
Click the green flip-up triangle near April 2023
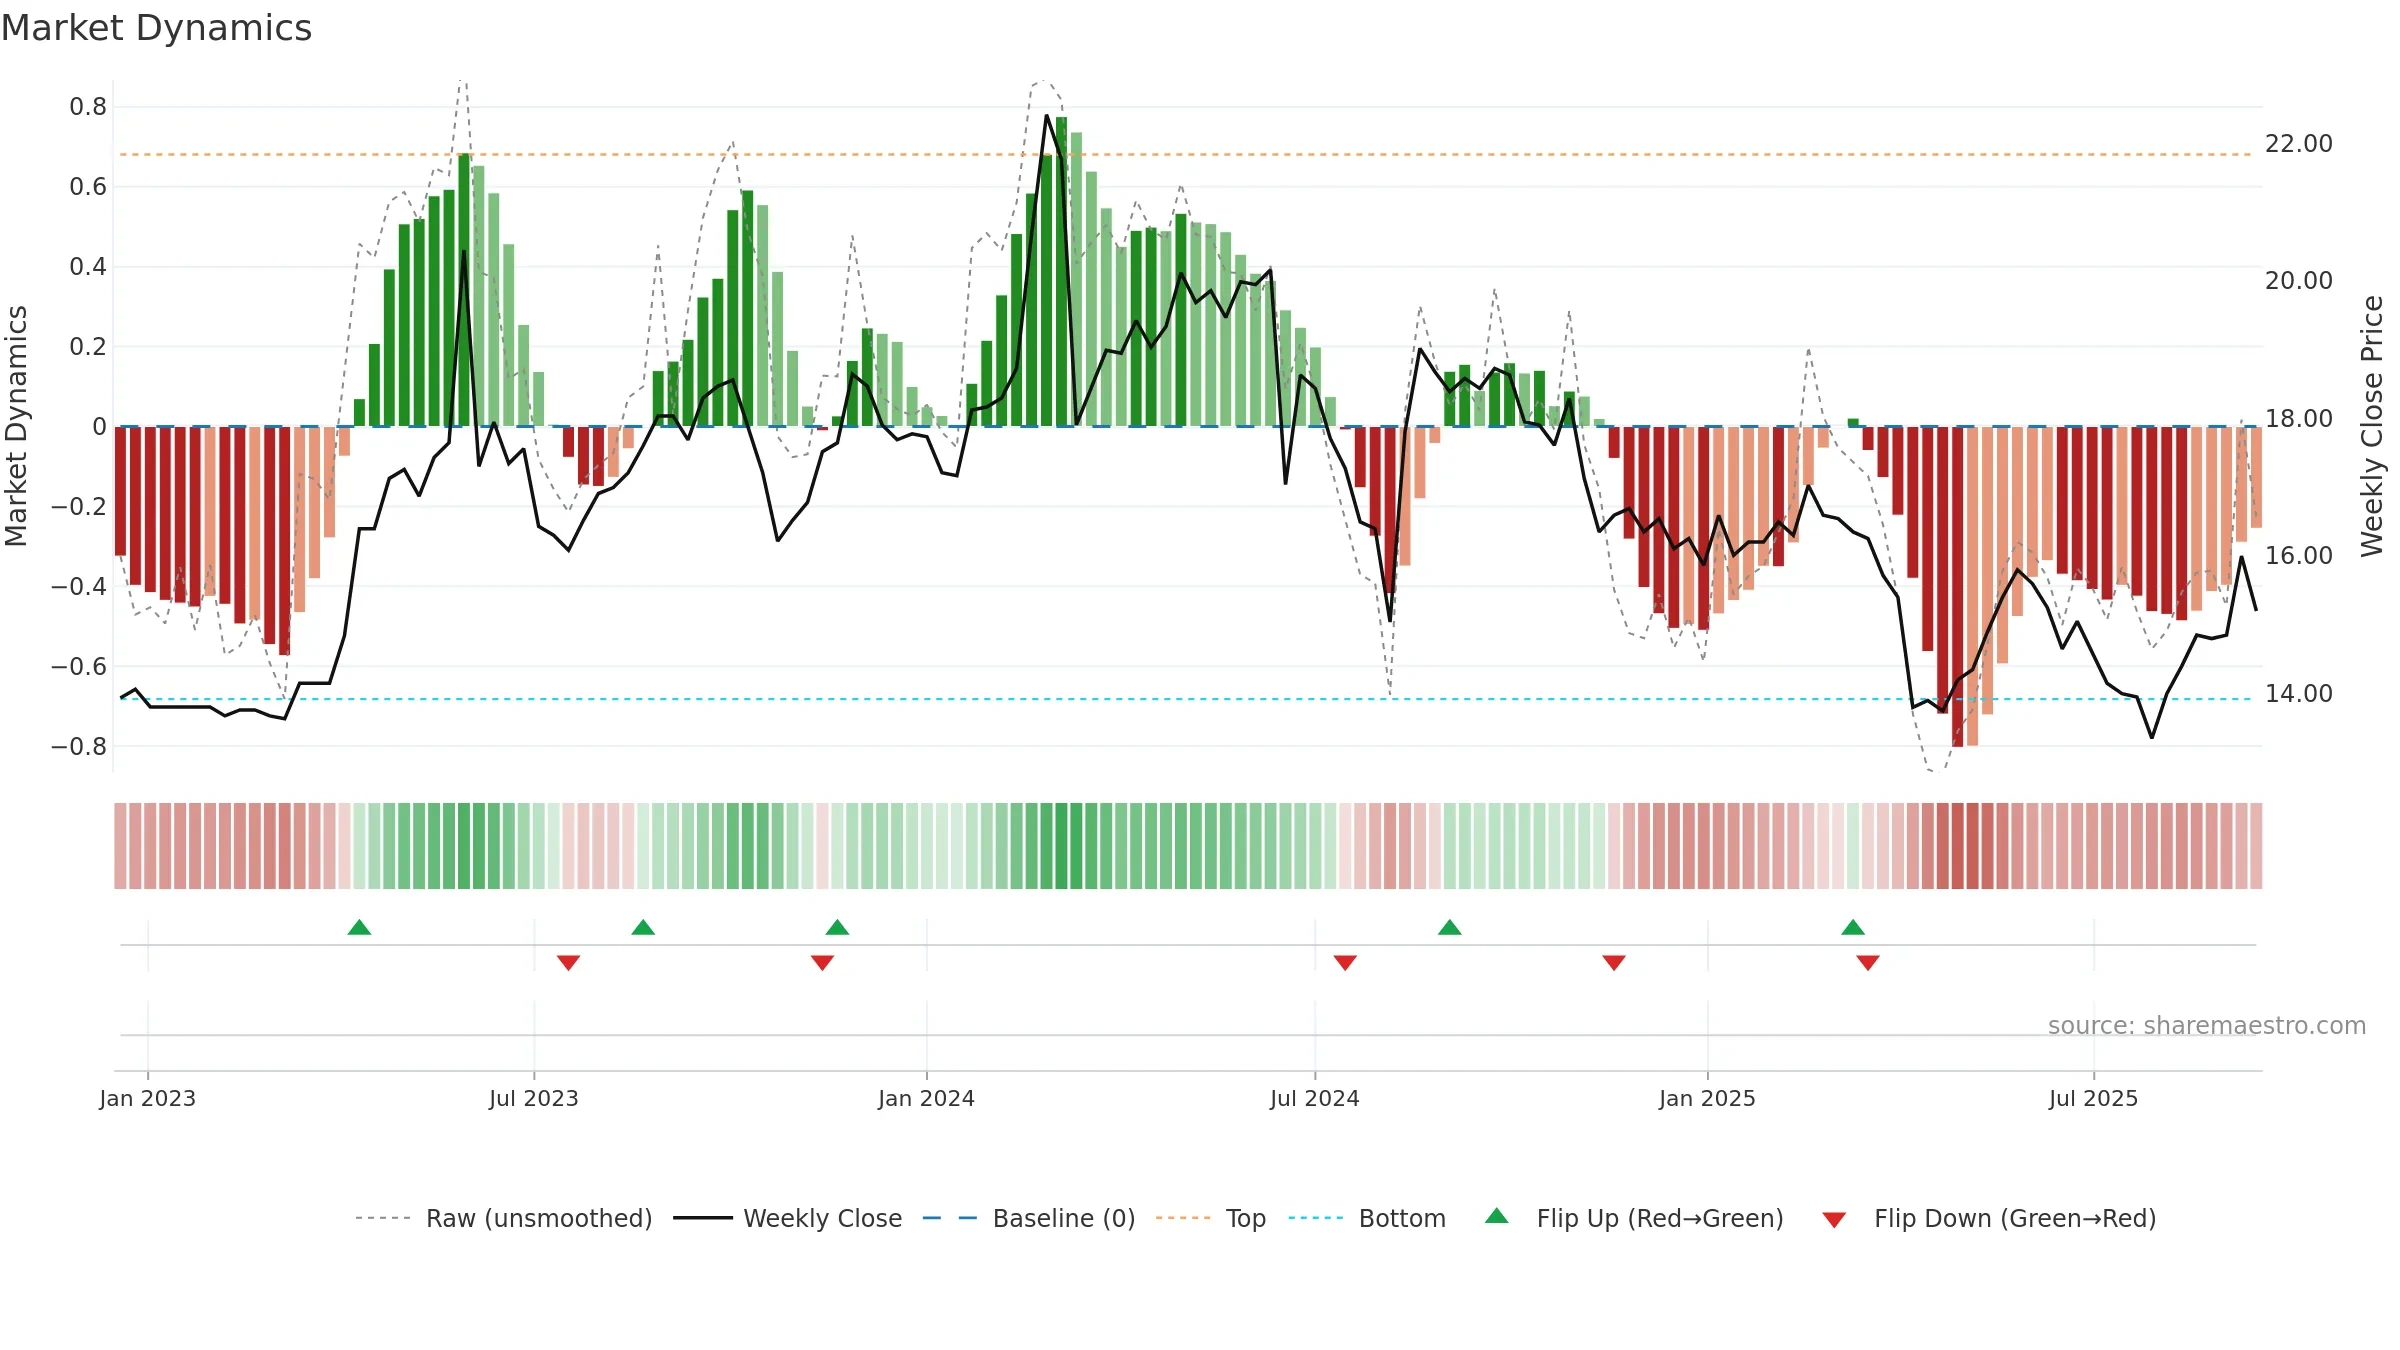(359, 927)
